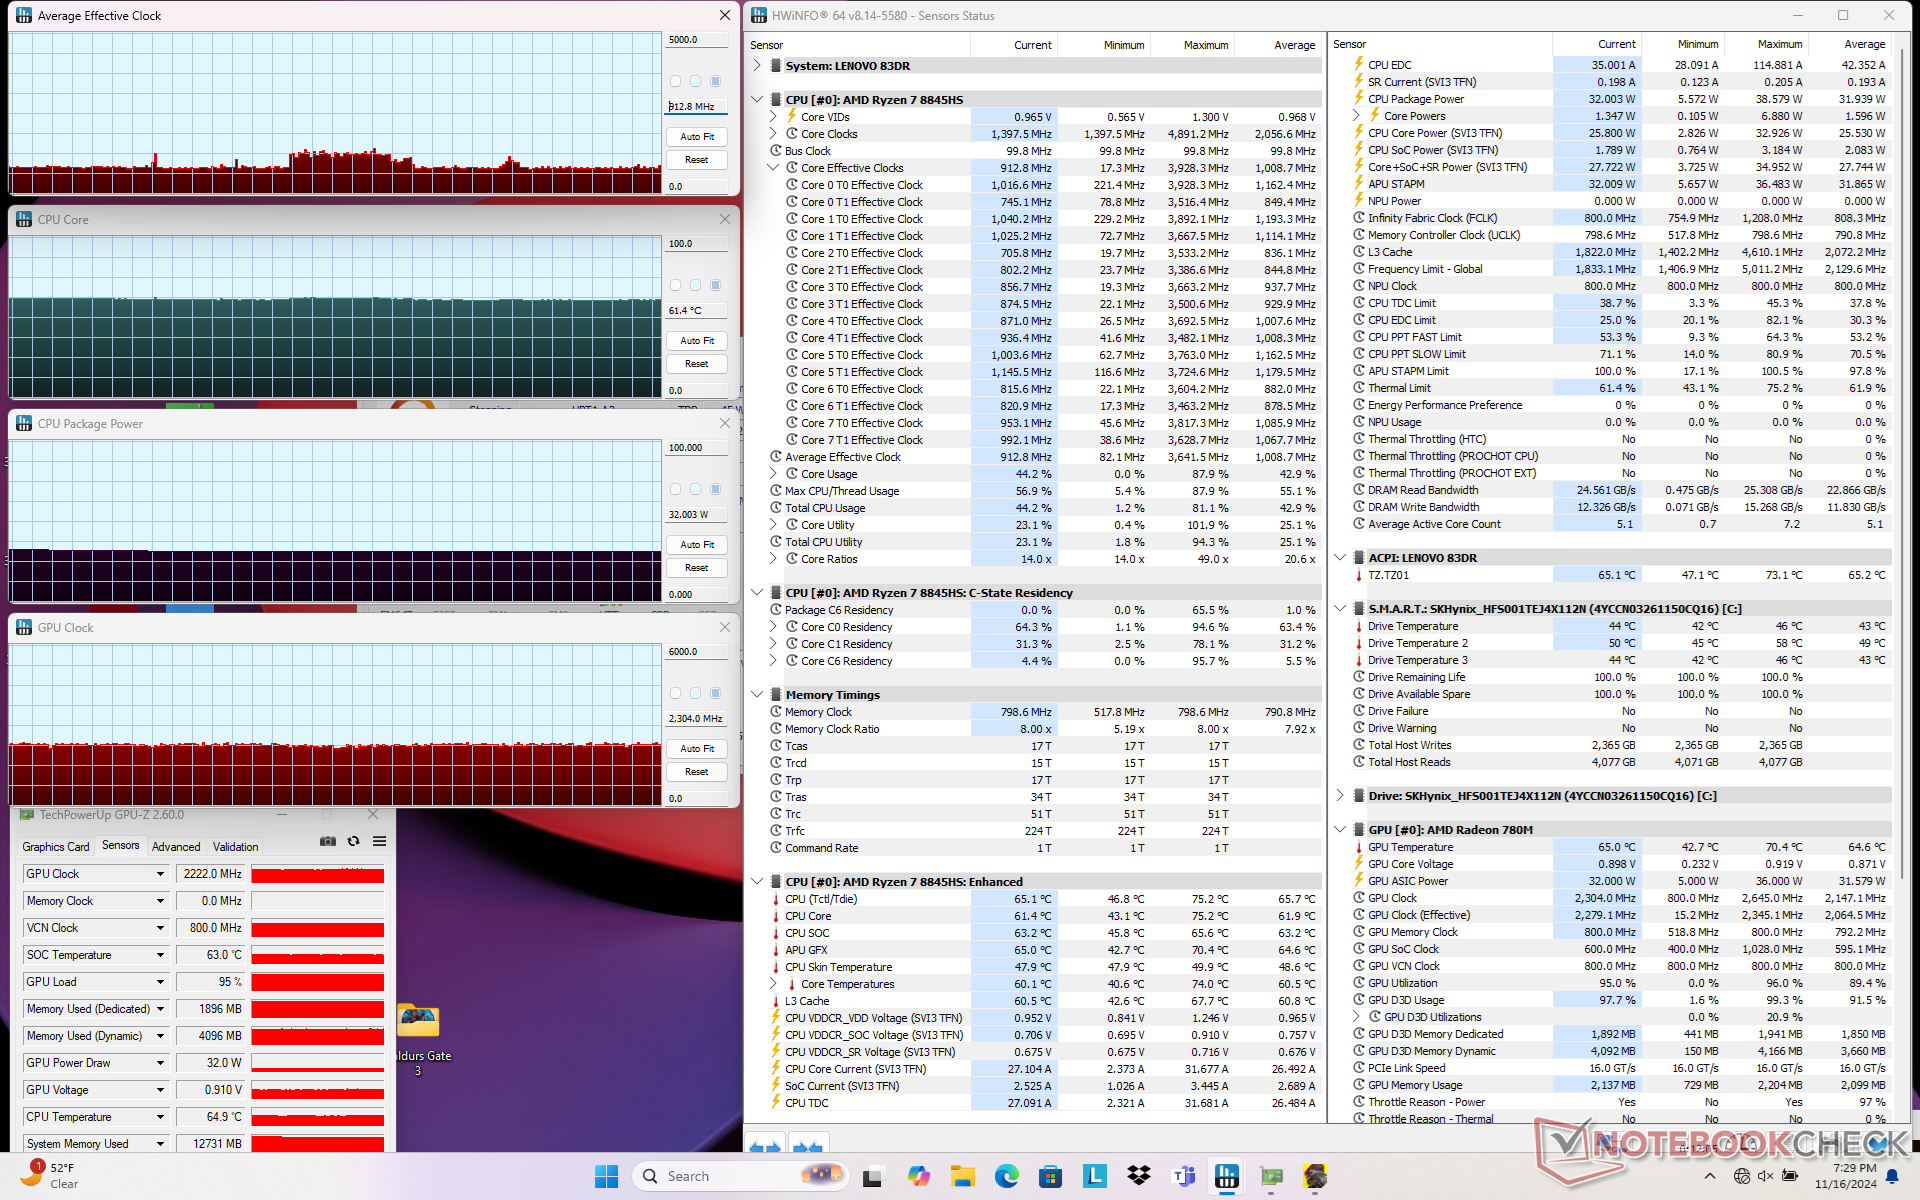
Task: Open GPU Clock sensor dropdown in GPU-Z
Action: pyautogui.click(x=160, y=874)
